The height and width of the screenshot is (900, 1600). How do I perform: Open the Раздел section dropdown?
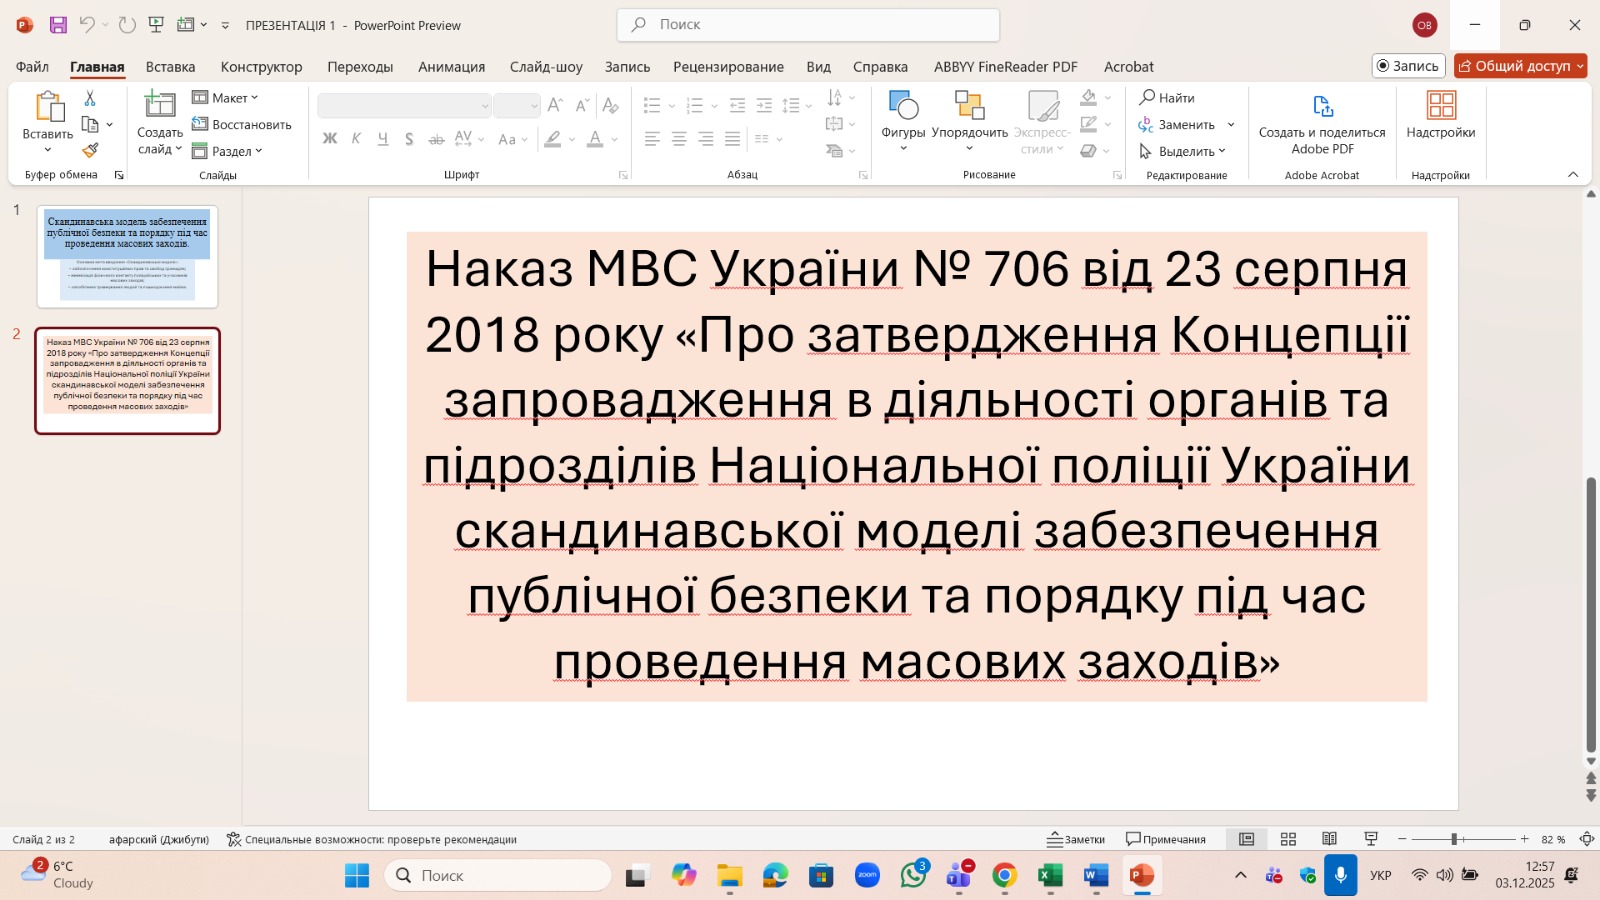228,151
